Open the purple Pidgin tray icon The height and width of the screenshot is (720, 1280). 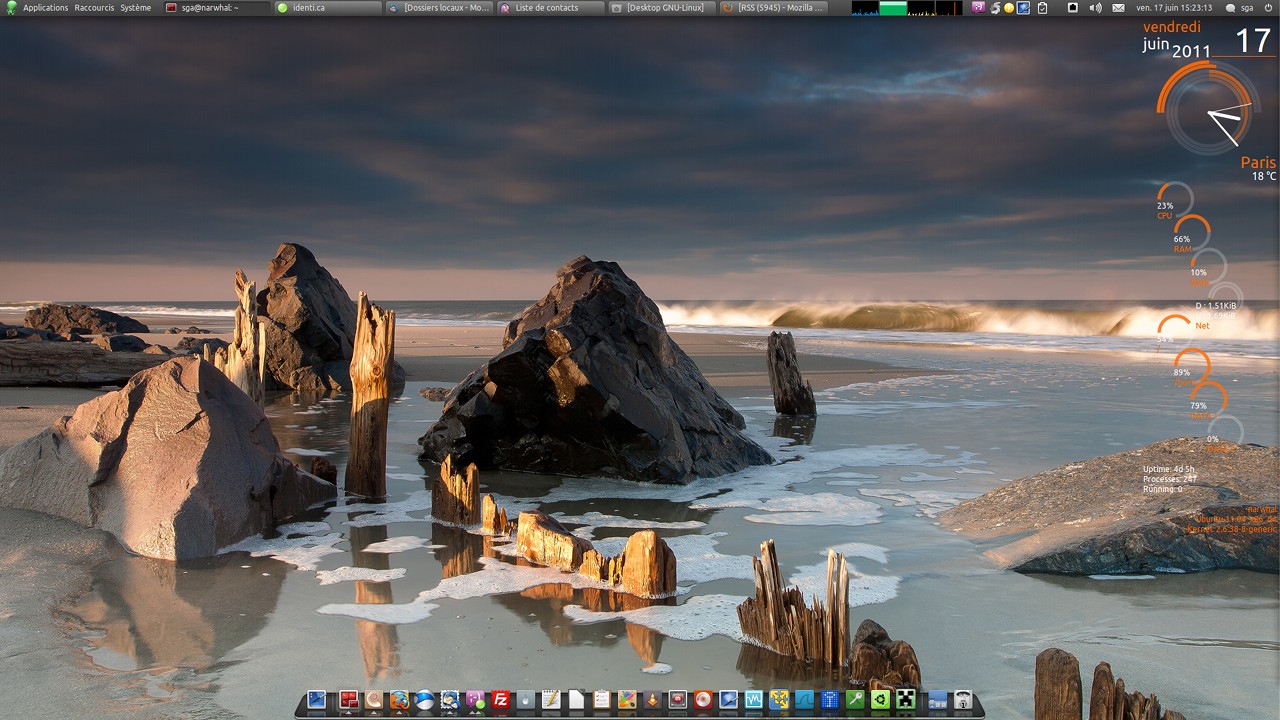click(x=978, y=7)
